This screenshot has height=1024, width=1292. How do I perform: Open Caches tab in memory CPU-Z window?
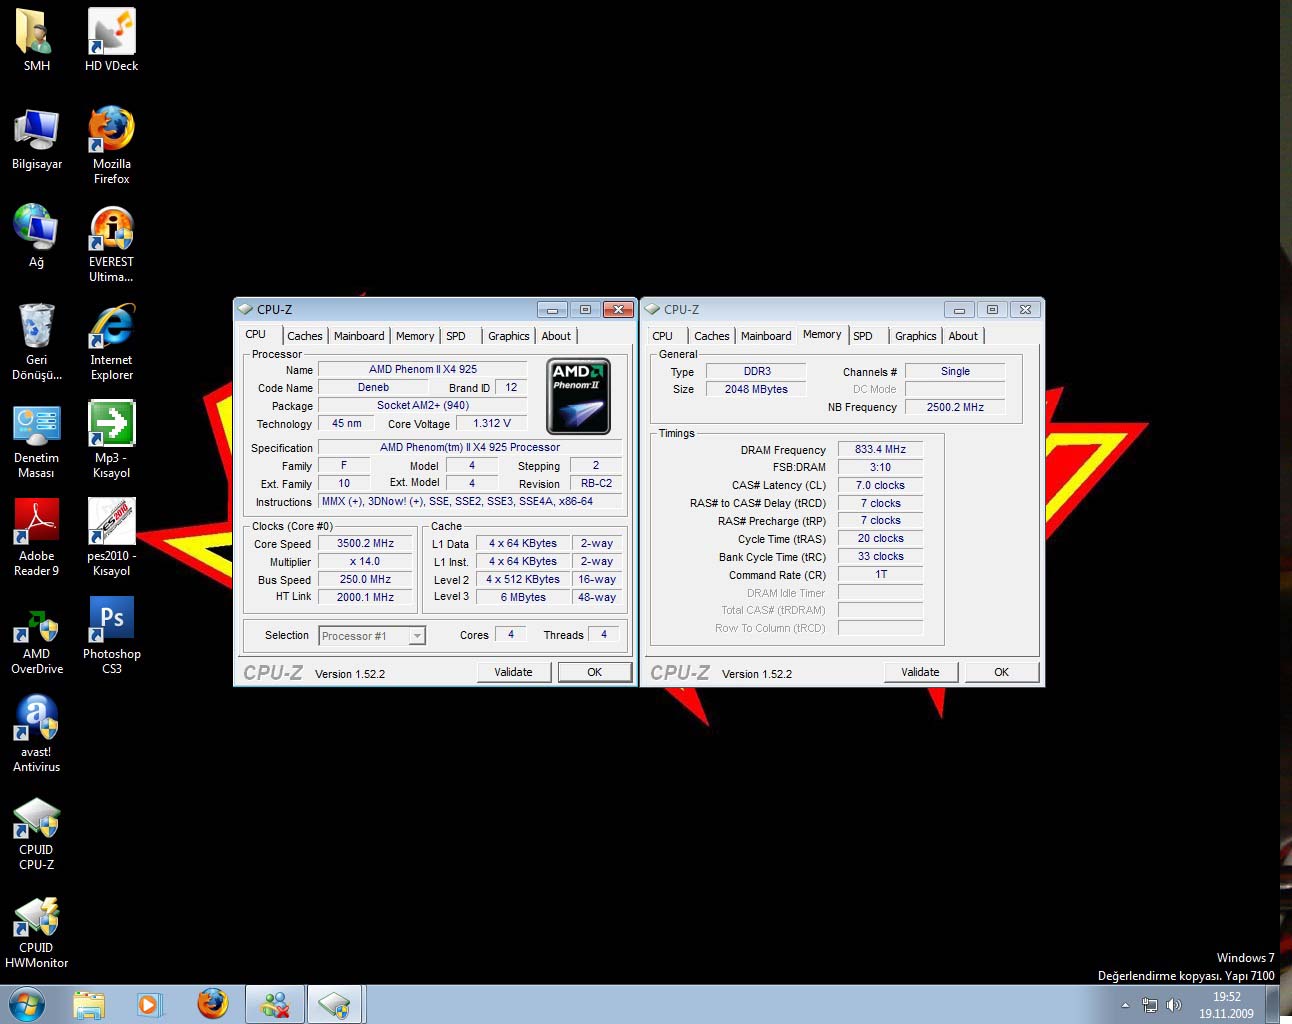pyautogui.click(x=711, y=336)
